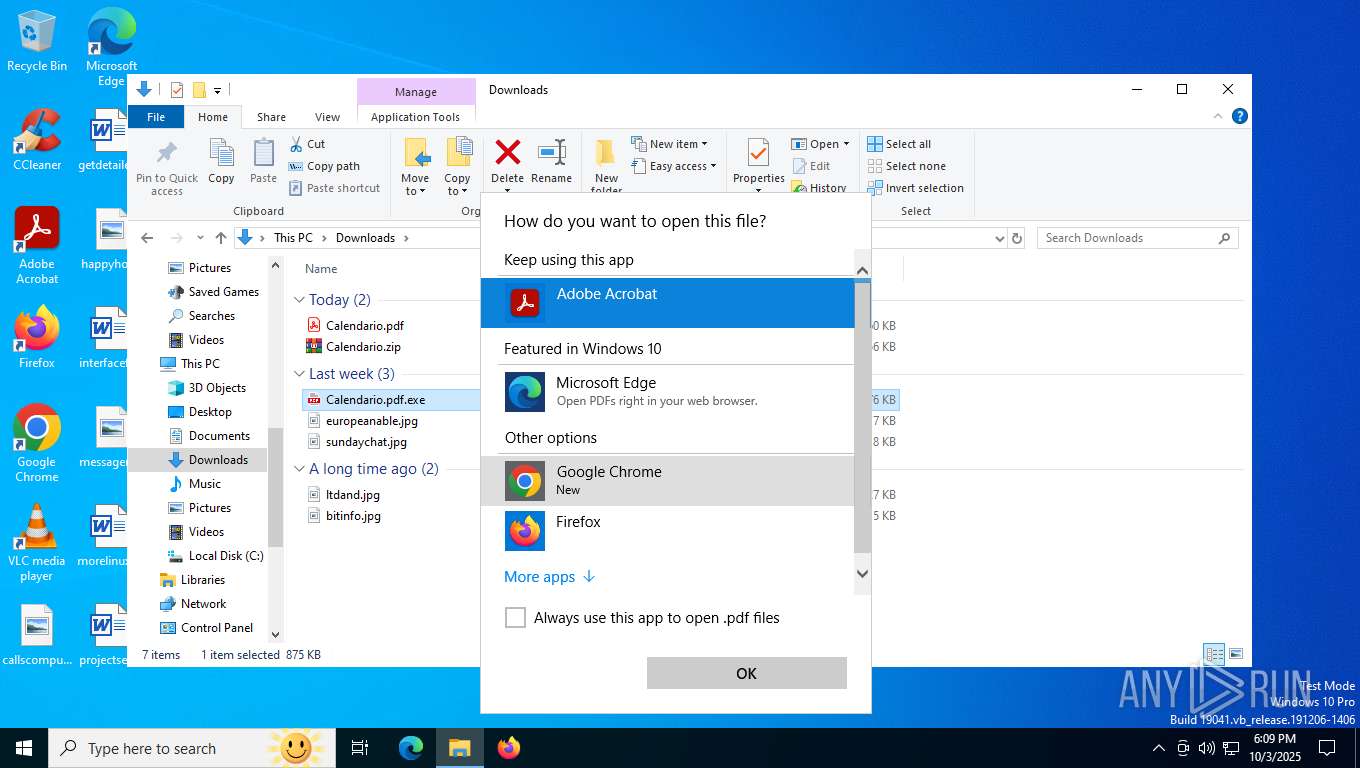The image size is (1360, 768).
Task: Select the Calendario.zip file
Action: (x=363, y=347)
